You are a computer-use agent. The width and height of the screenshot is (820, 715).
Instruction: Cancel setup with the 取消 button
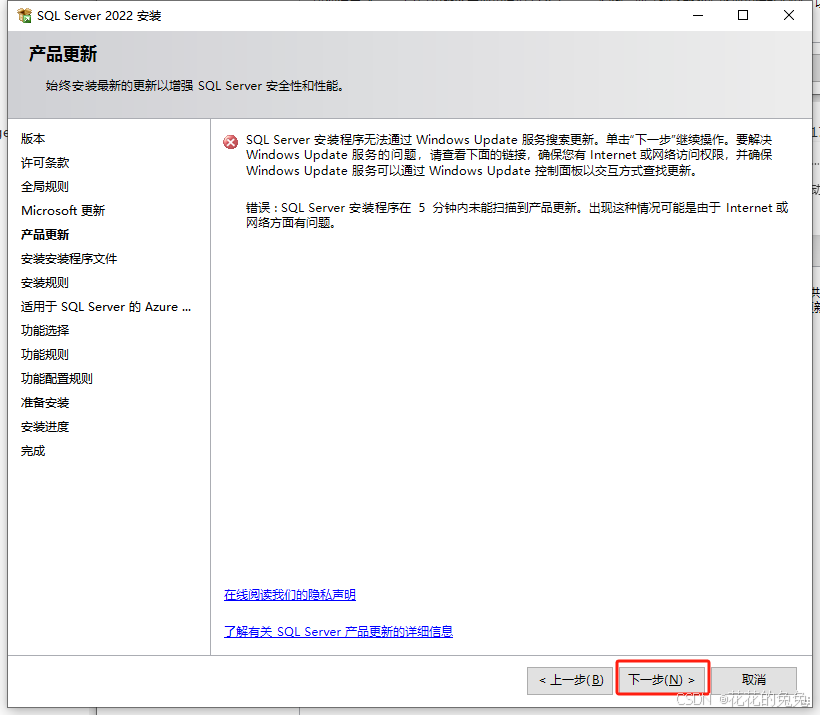click(754, 680)
